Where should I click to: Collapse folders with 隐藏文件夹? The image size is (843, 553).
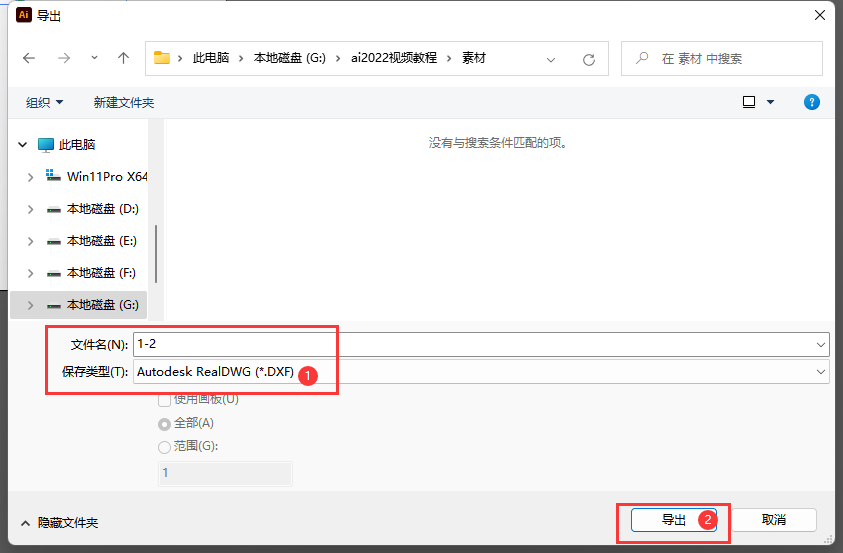(x=60, y=522)
